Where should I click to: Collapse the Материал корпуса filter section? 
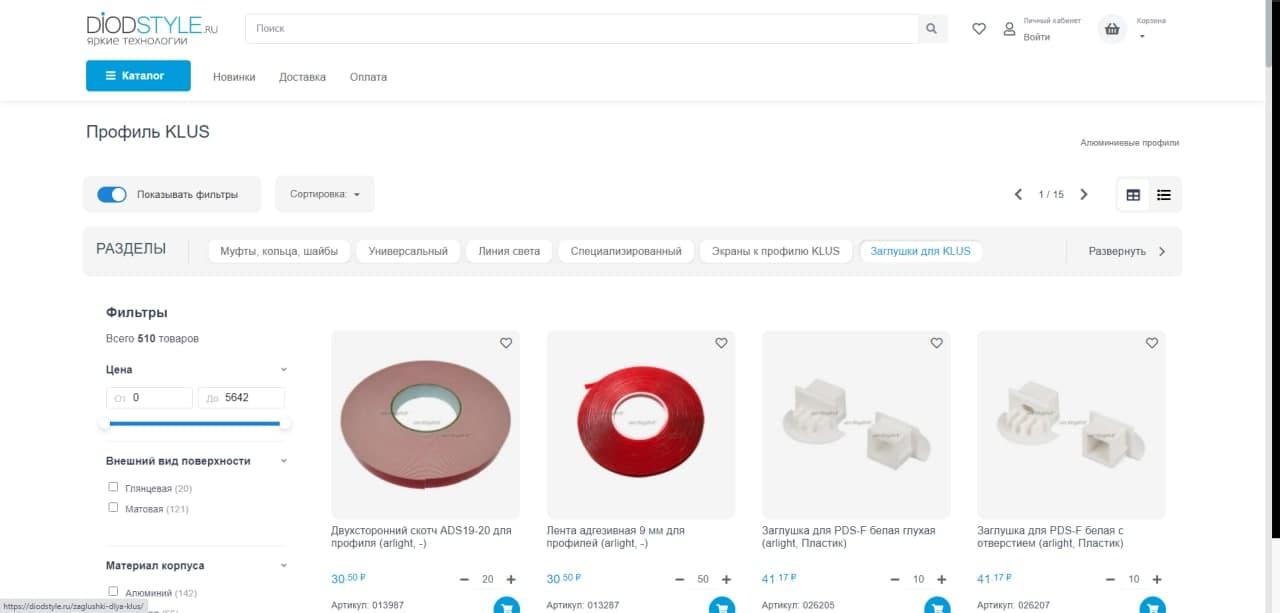click(284, 566)
